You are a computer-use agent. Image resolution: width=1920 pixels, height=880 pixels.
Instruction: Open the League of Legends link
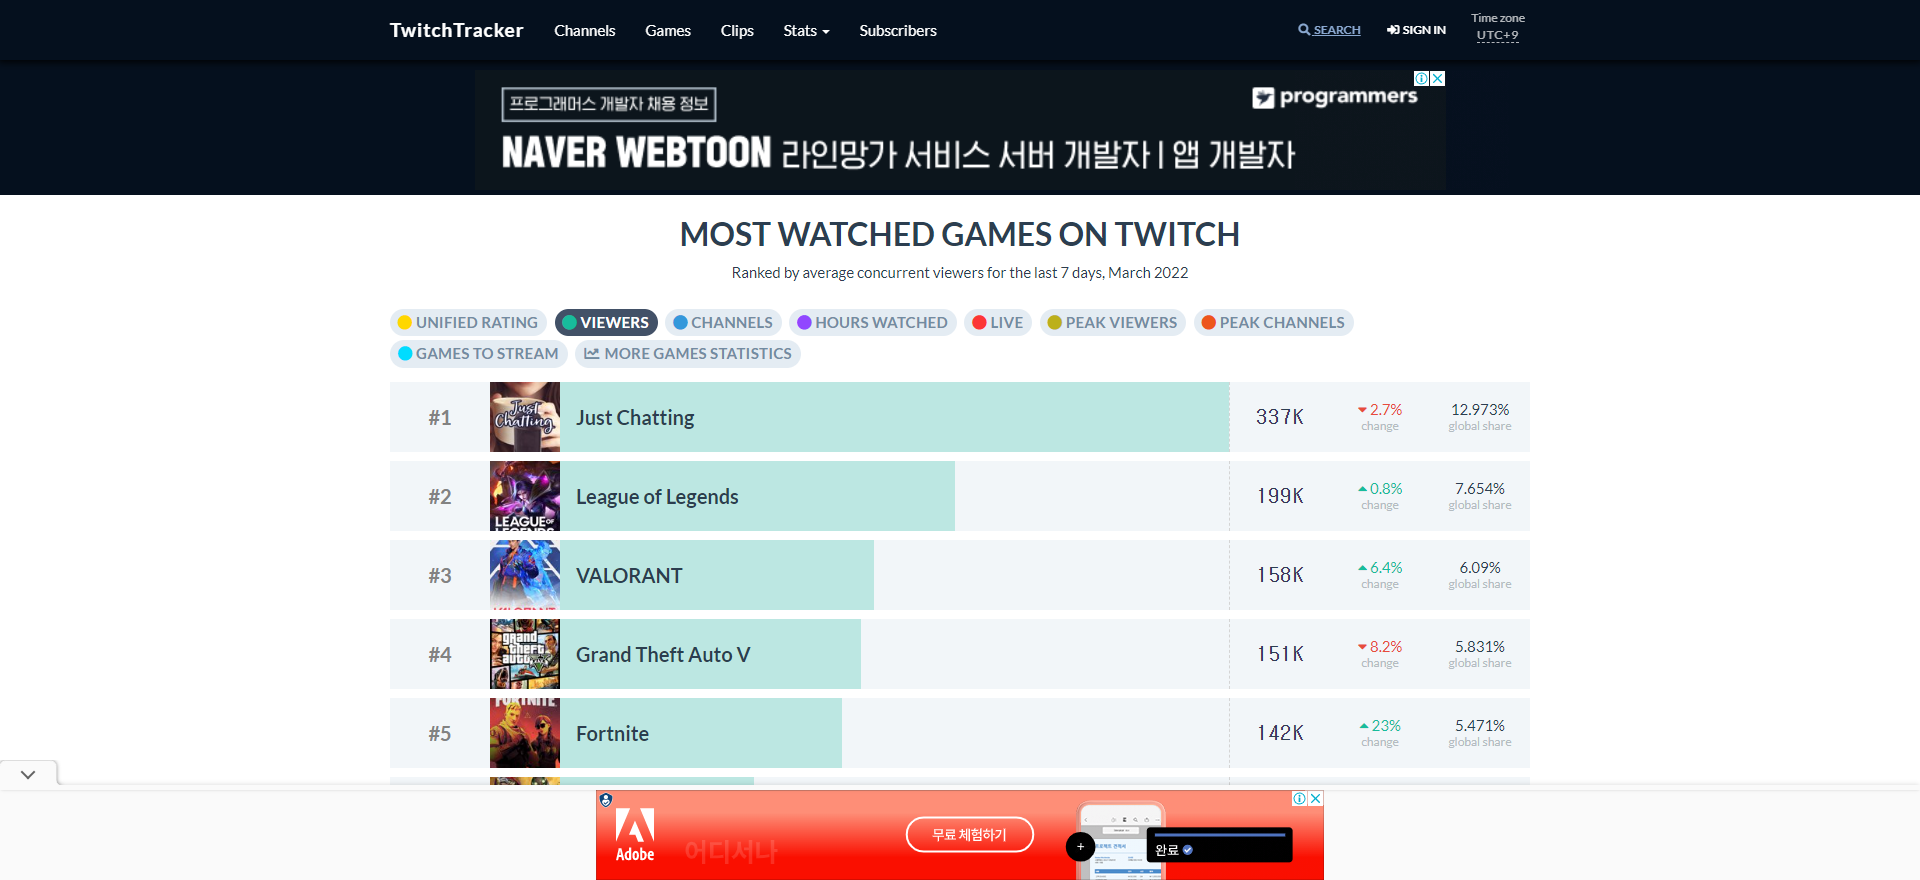click(657, 497)
